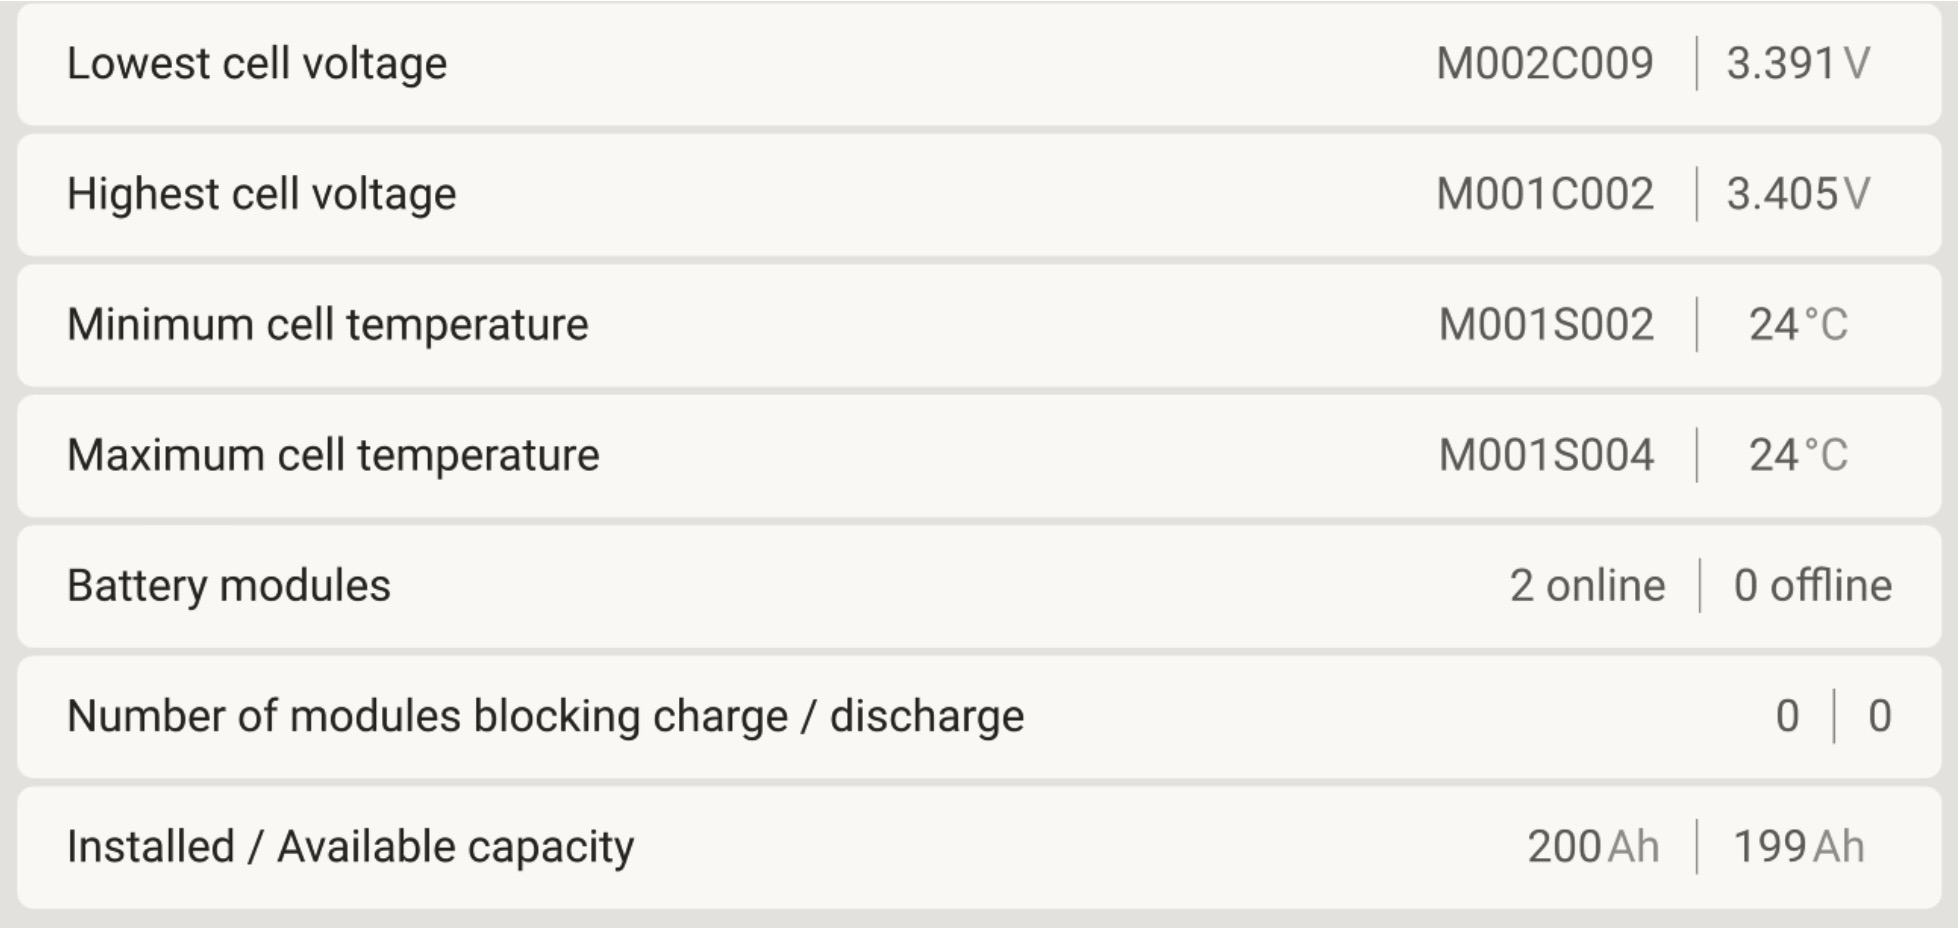Click the modules blocking charge count

click(x=1788, y=717)
